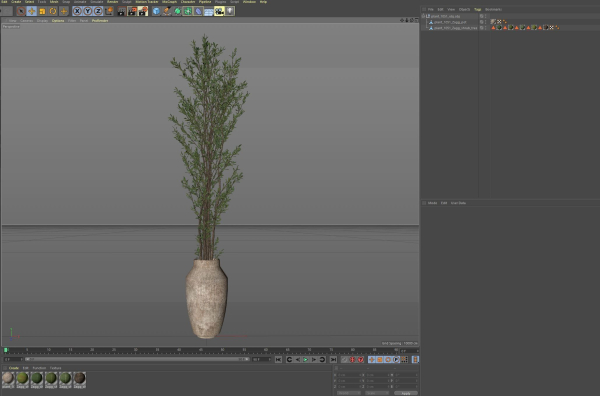Screen dimensions: 600x396
Task: Select the brown last material swatch
Action: (79, 380)
